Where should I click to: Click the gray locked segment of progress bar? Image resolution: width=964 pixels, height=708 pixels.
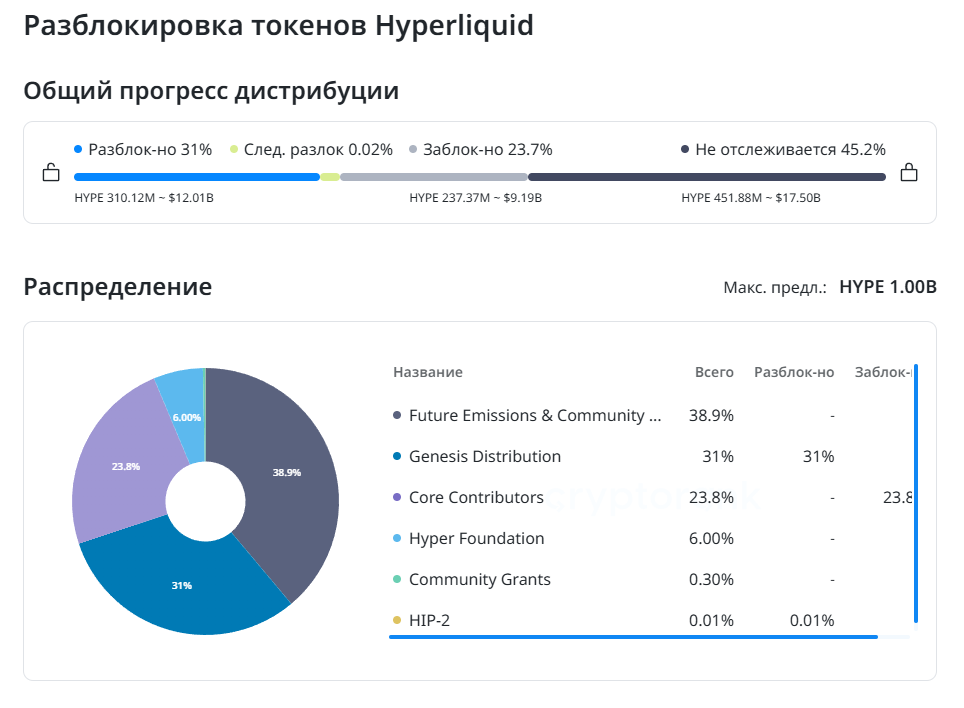click(x=433, y=177)
